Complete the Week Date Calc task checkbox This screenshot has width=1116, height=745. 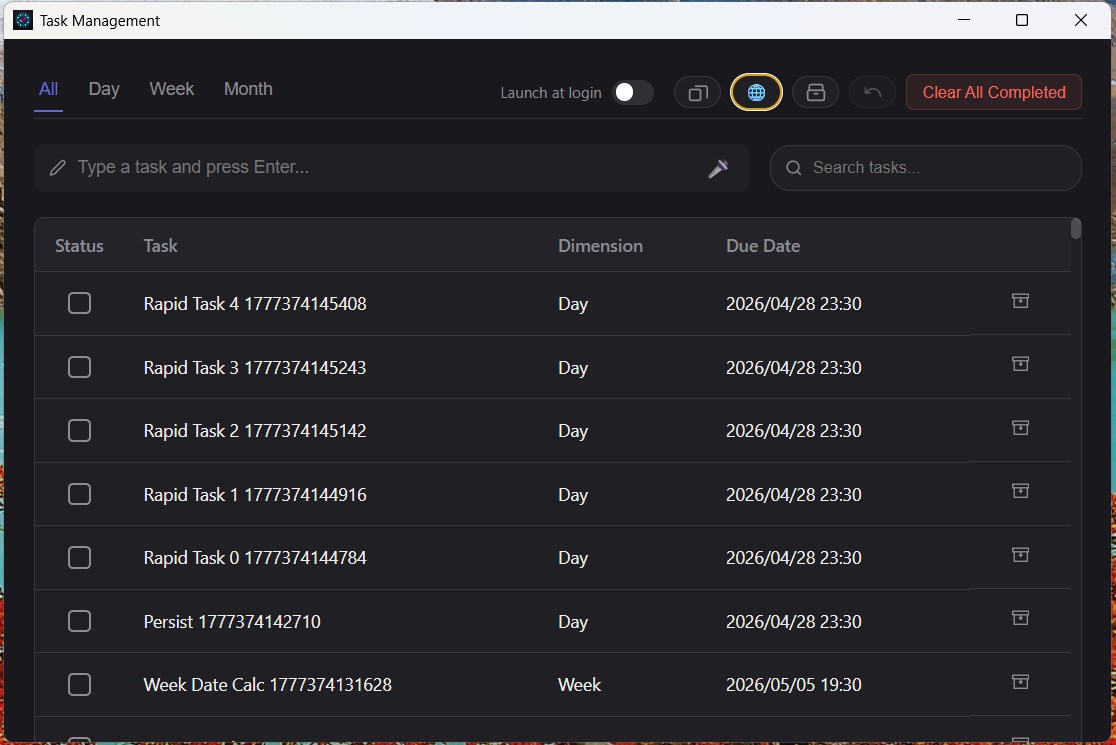click(79, 685)
